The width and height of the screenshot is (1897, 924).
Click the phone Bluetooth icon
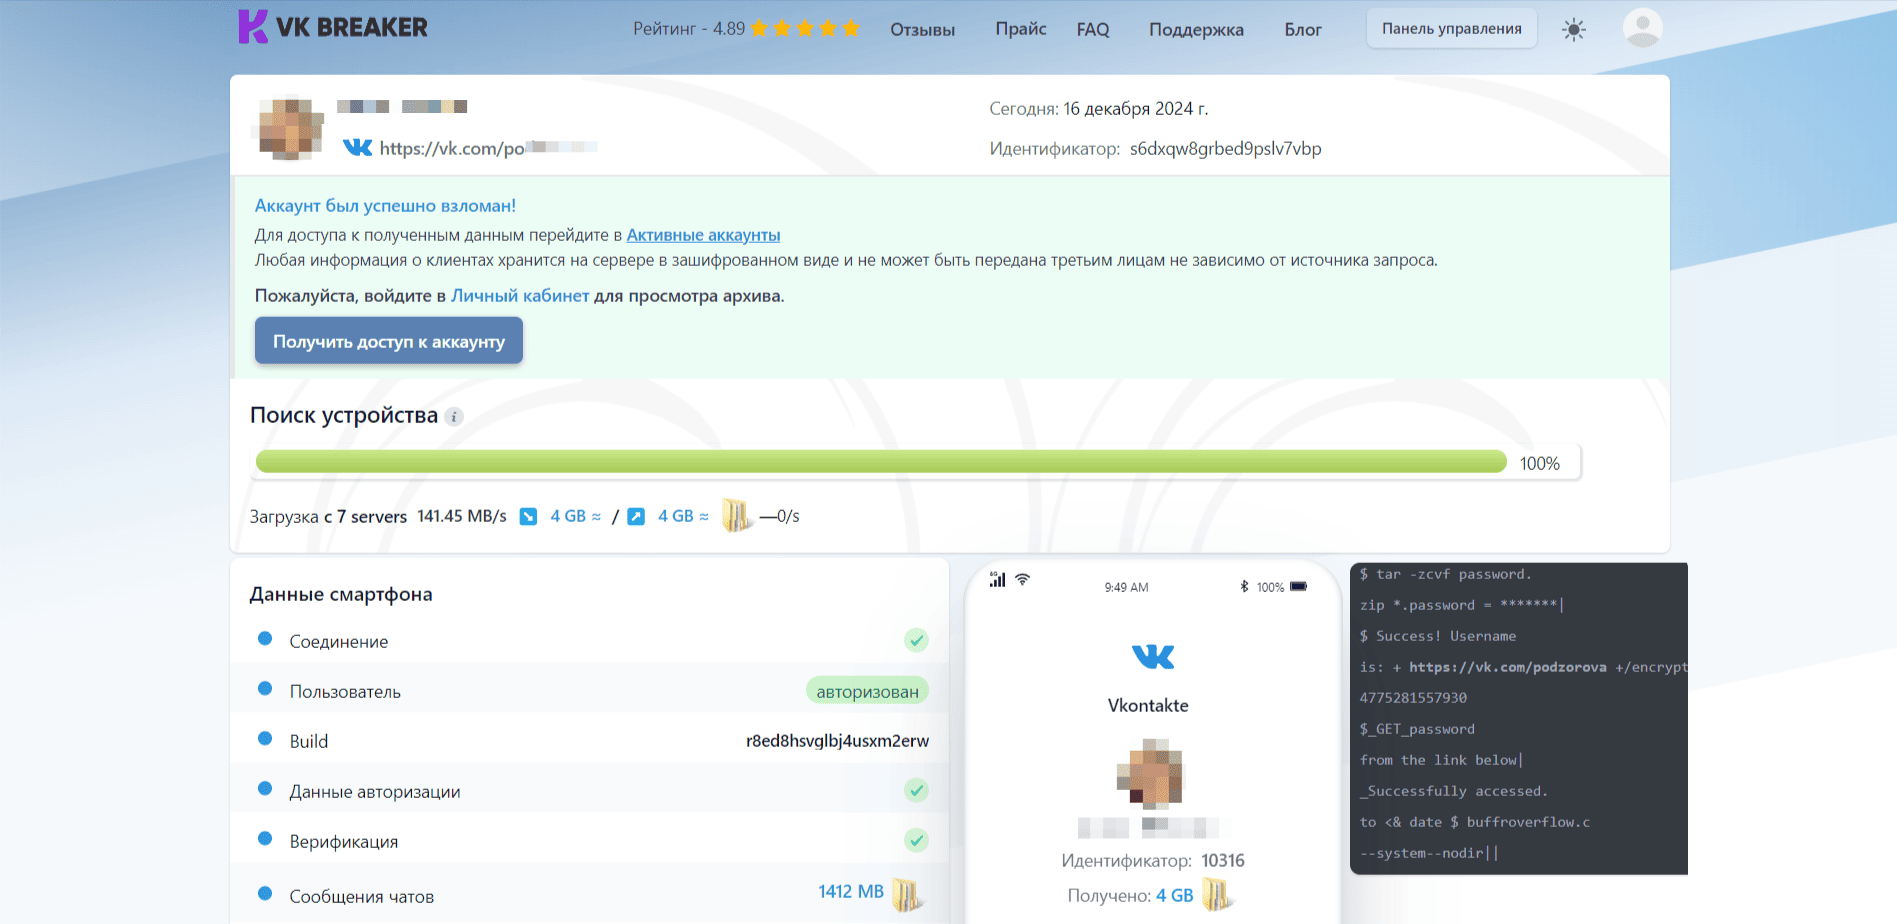click(x=1244, y=586)
